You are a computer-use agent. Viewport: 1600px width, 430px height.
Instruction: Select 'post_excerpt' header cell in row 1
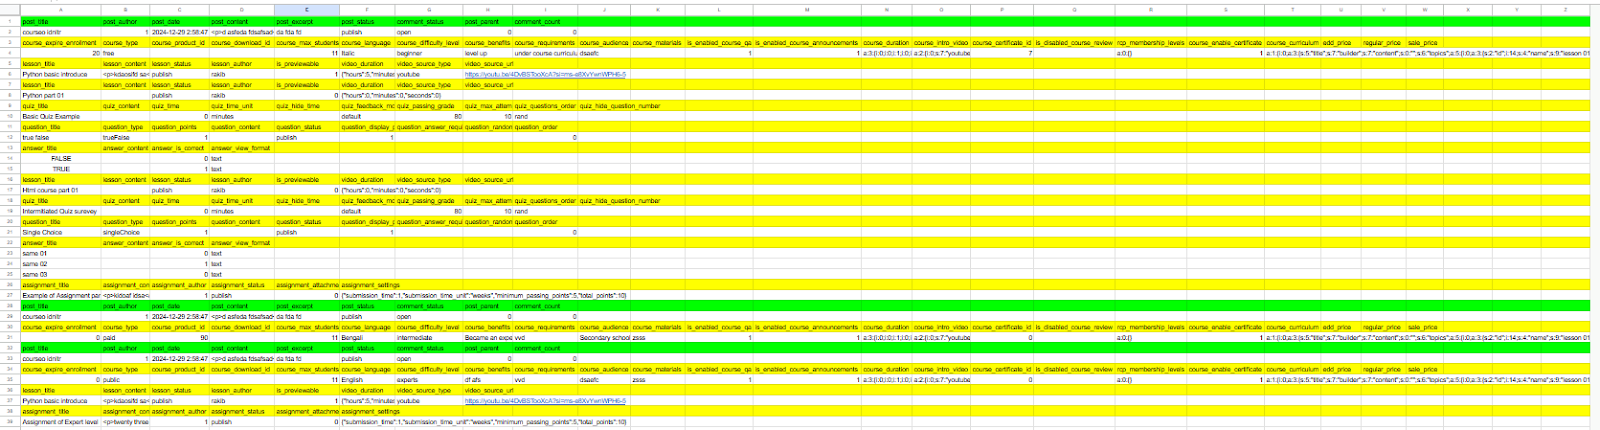[x=307, y=21]
